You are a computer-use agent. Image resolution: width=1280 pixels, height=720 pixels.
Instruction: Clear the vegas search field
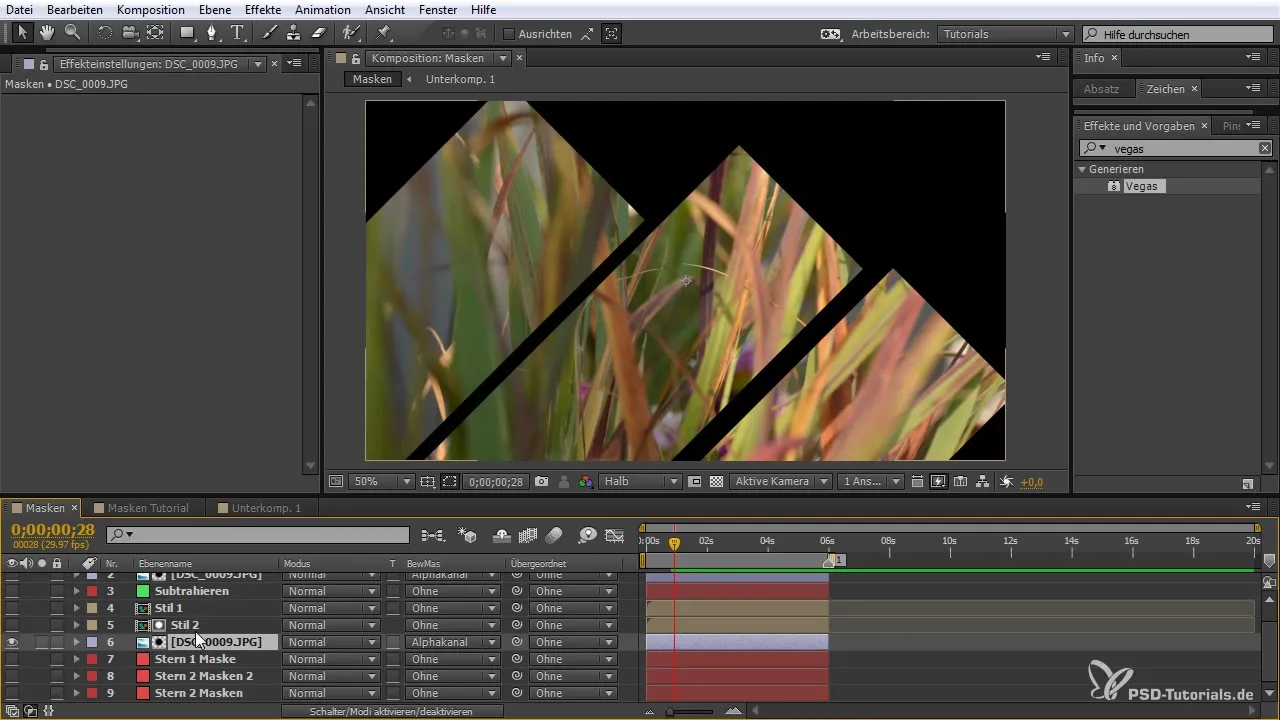pos(1265,148)
